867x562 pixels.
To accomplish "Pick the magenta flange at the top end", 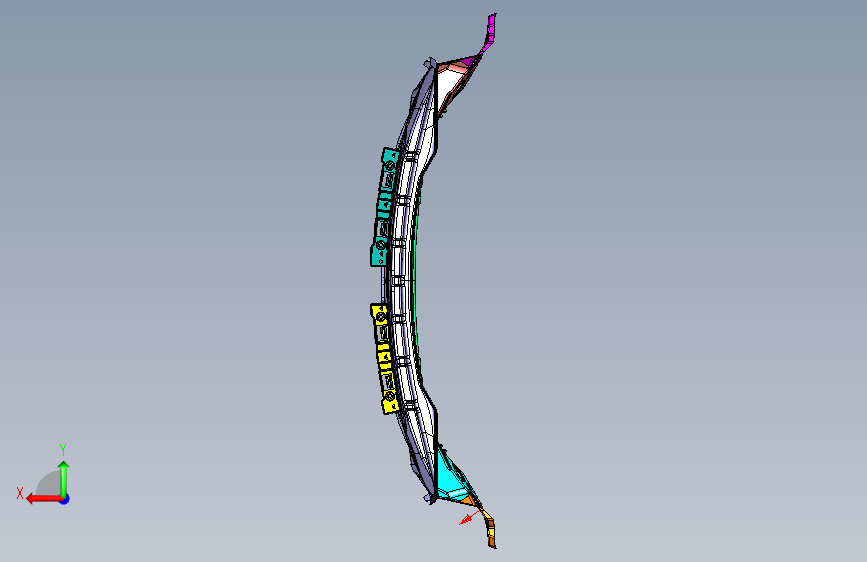I will coord(489,33).
